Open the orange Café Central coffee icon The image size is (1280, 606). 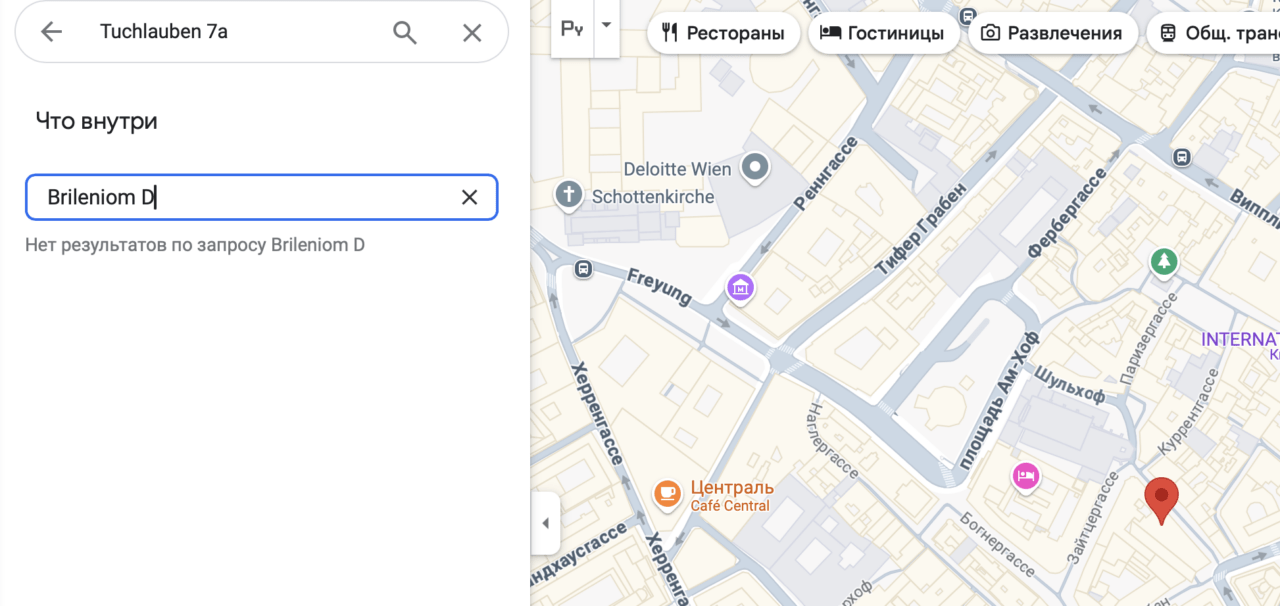pos(667,493)
